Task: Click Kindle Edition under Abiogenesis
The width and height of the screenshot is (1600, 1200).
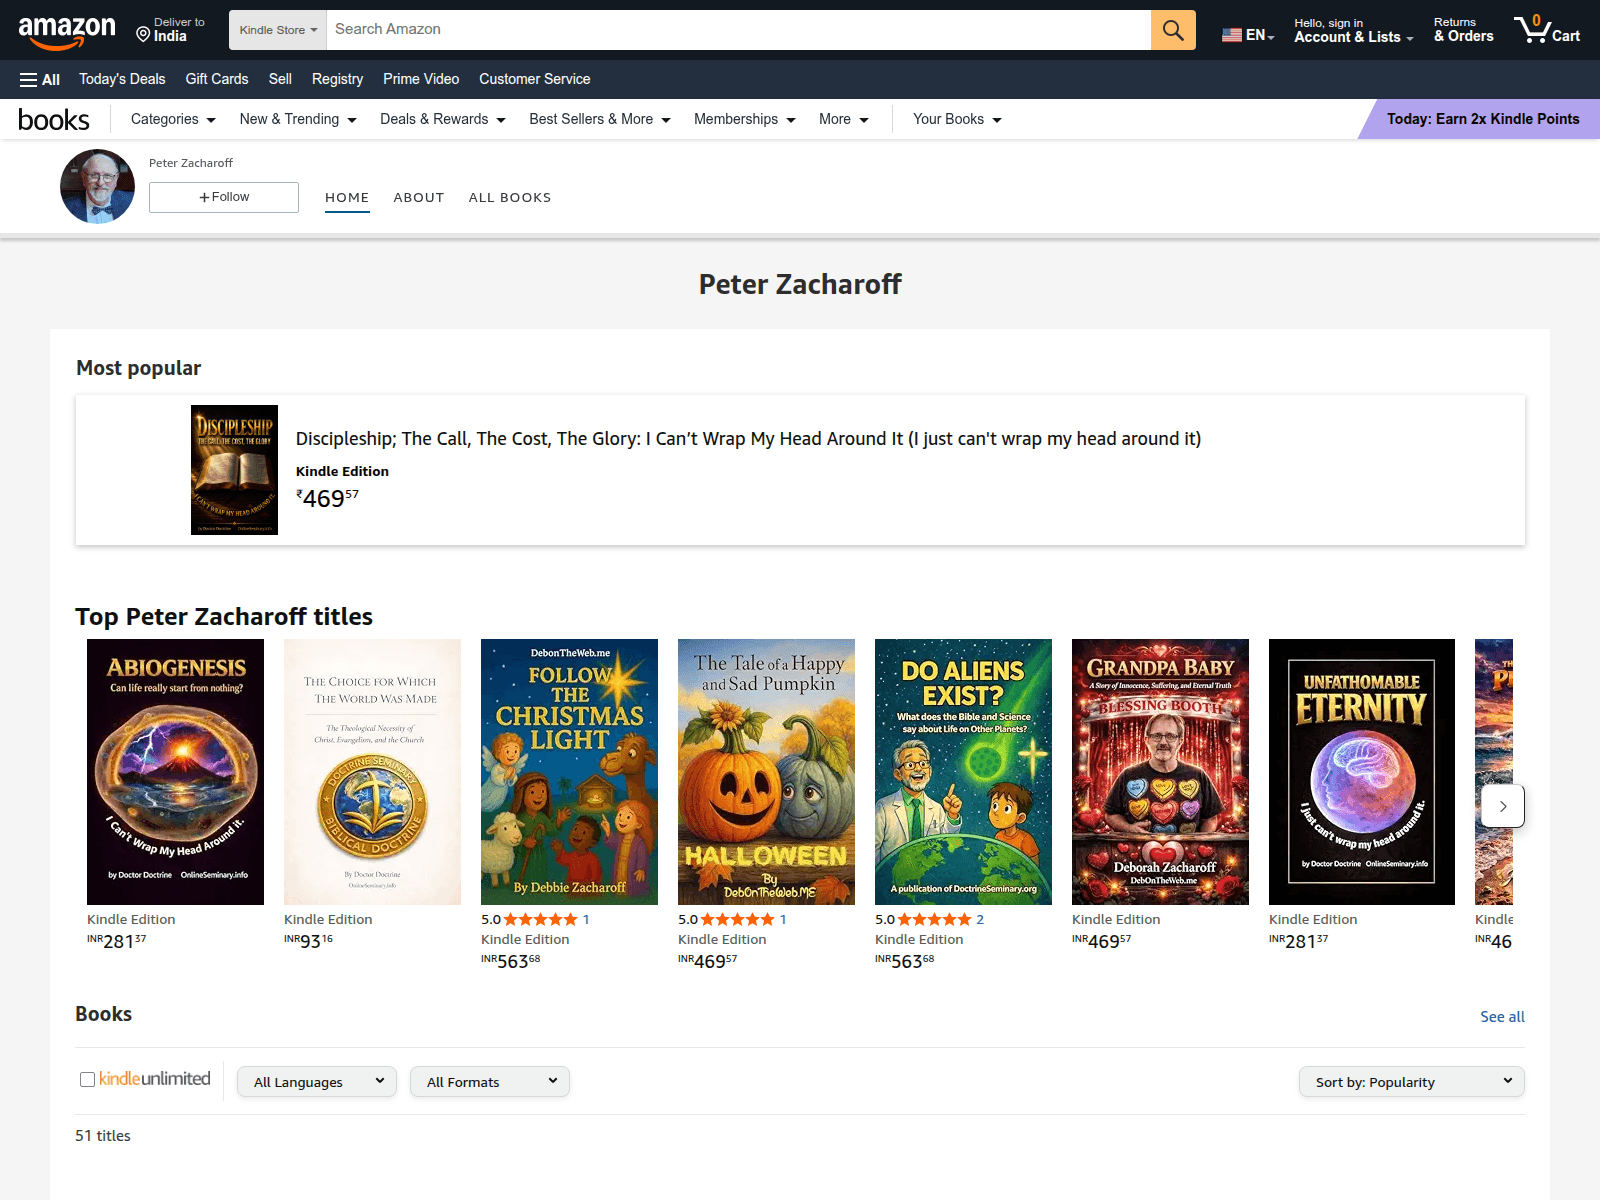Action: point(131,919)
